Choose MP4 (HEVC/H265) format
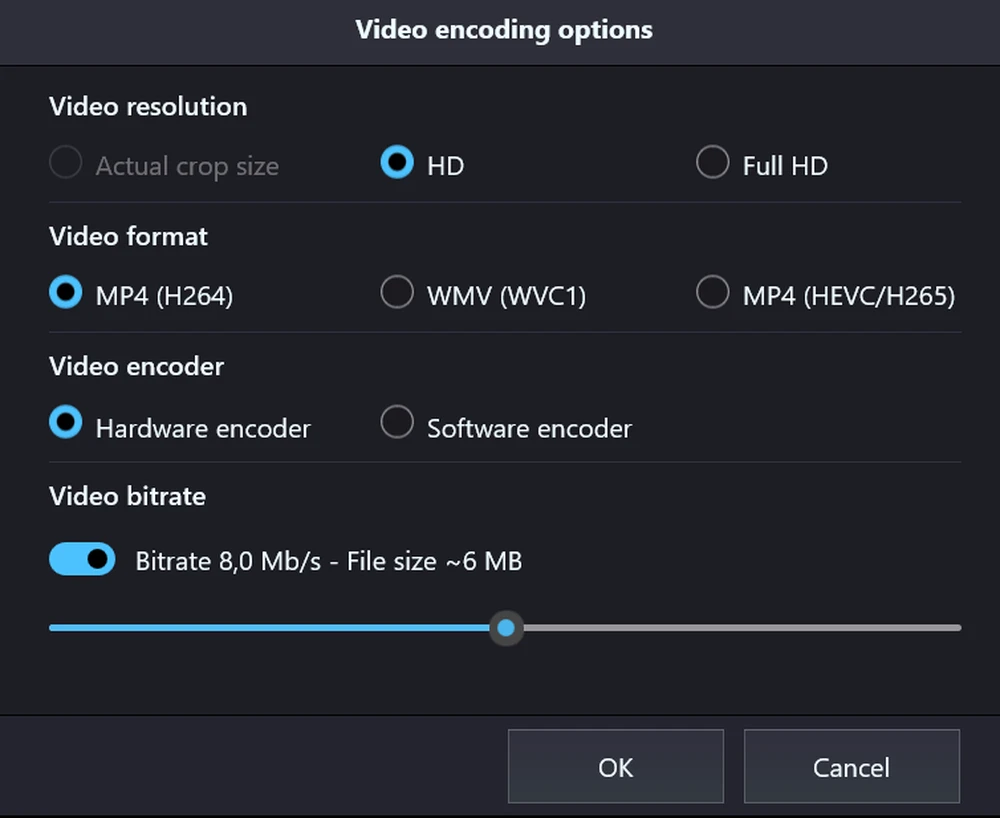Image resolution: width=1000 pixels, height=818 pixels. (713, 293)
